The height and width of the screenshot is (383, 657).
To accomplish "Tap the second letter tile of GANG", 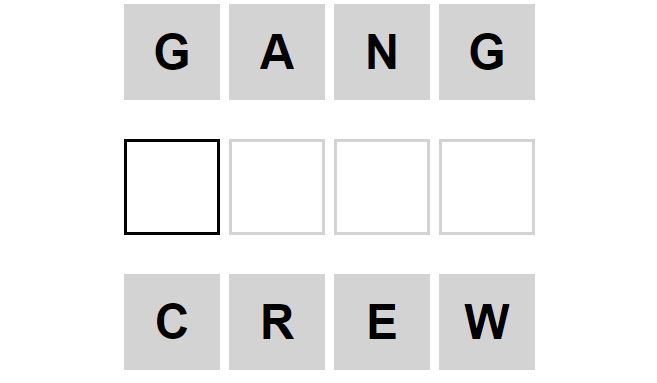I will click(x=277, y=52).
